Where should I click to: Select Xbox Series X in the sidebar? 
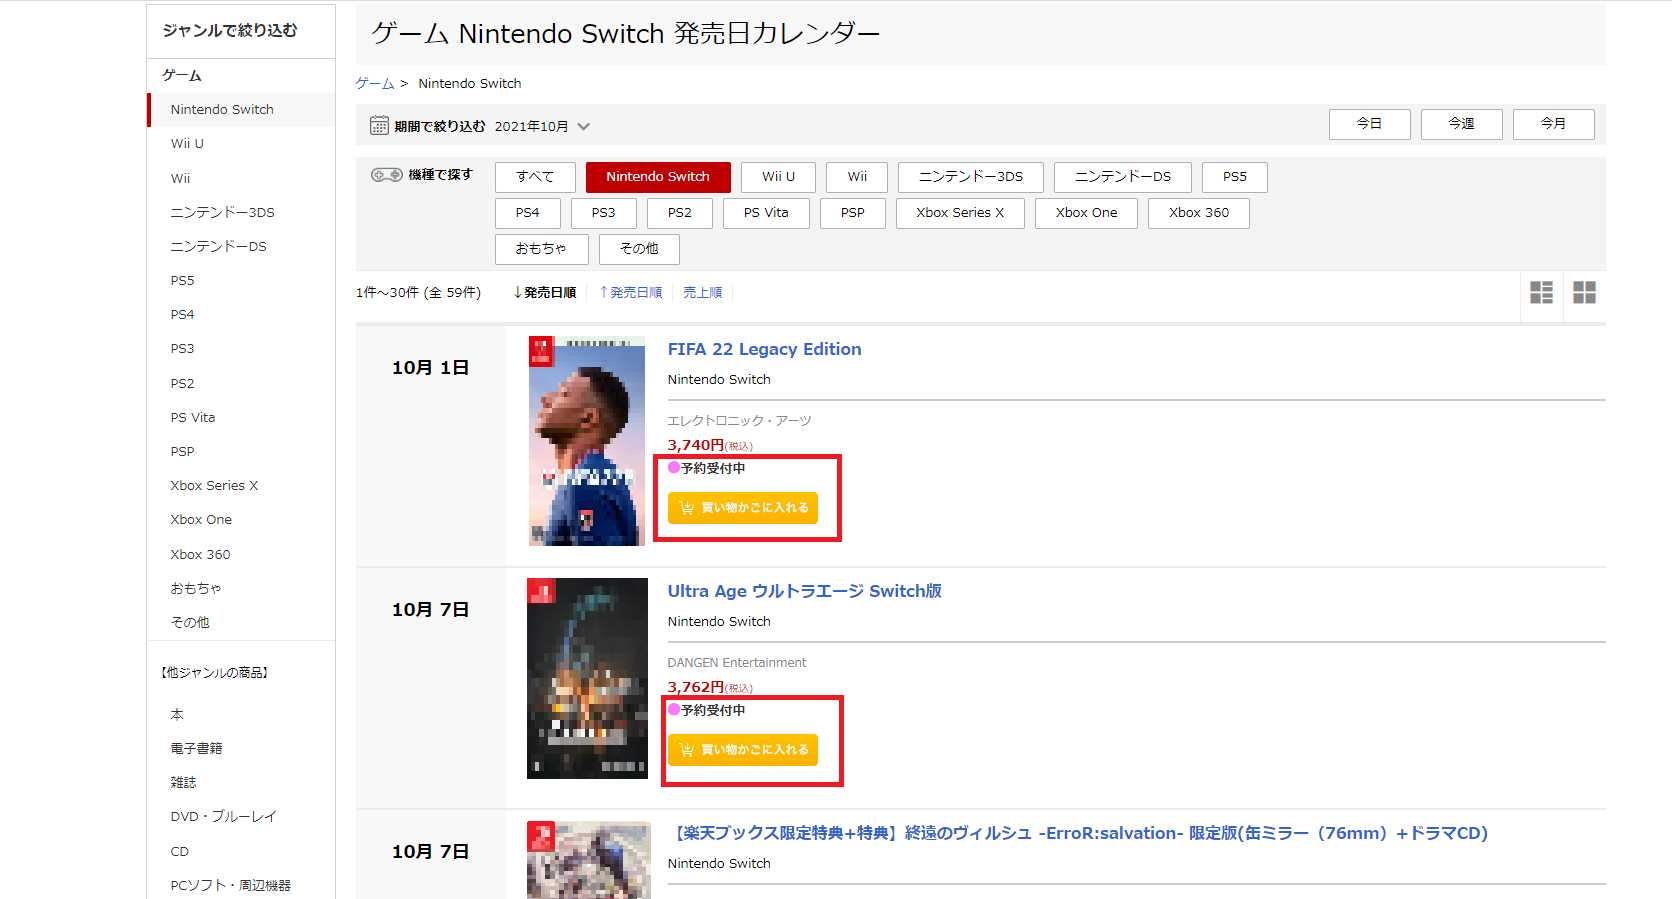click(x=214, y=486)
